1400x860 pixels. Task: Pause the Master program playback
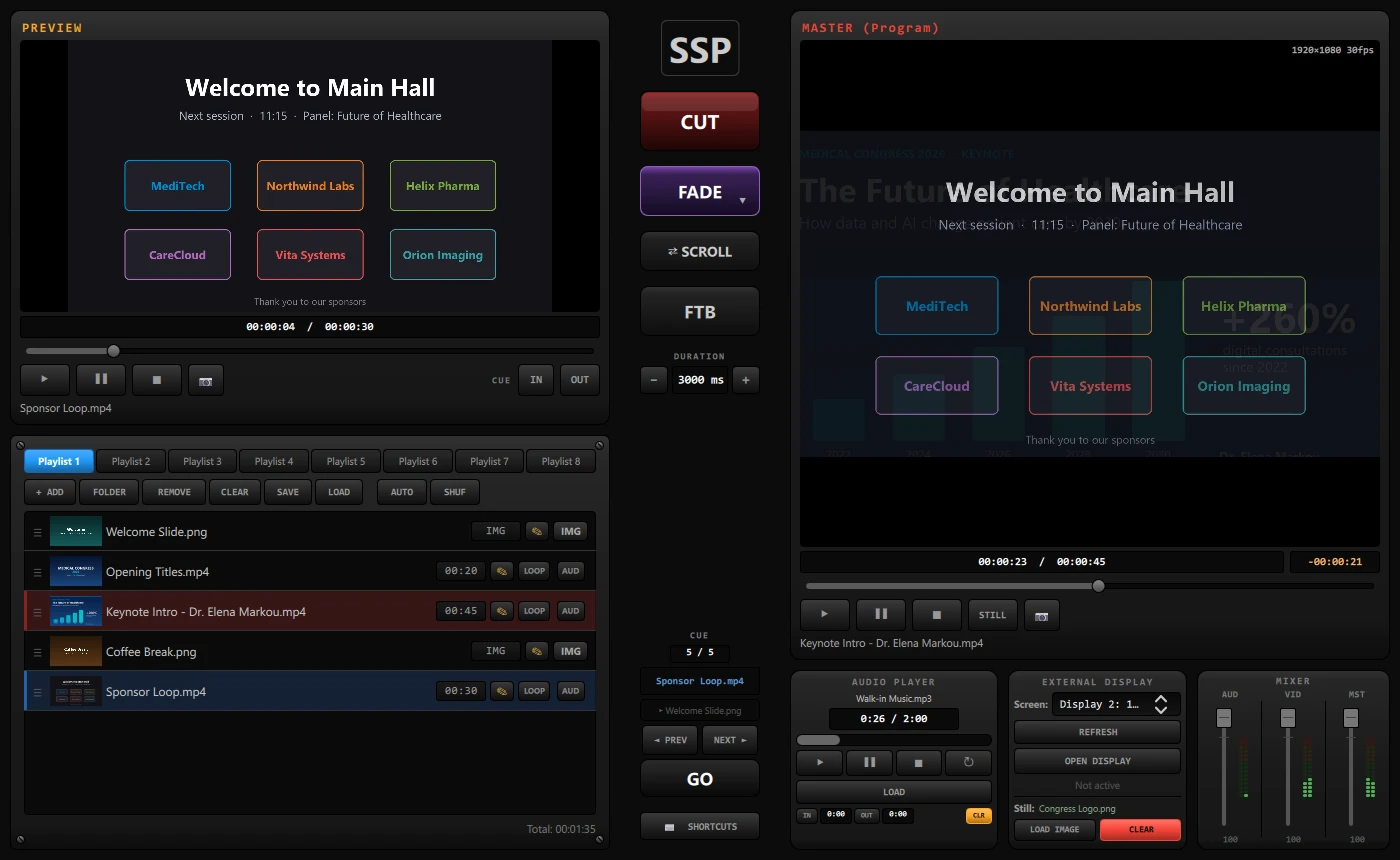(881, 615)
